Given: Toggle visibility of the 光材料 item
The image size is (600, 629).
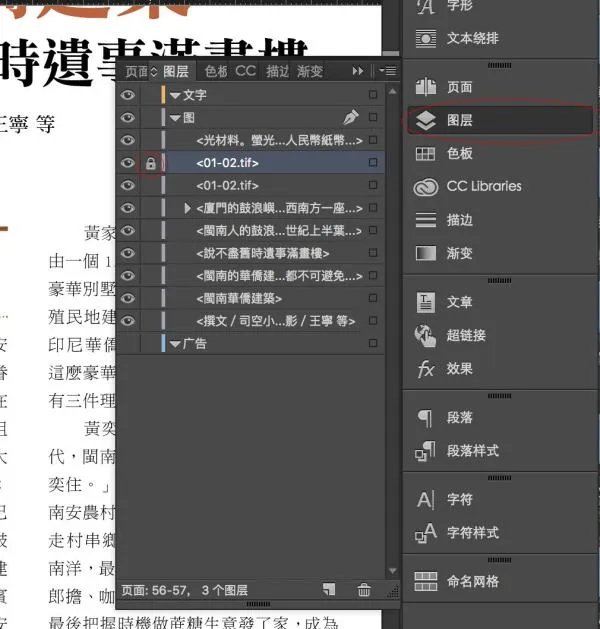Looking at the screenshot, I should point(128,140).
